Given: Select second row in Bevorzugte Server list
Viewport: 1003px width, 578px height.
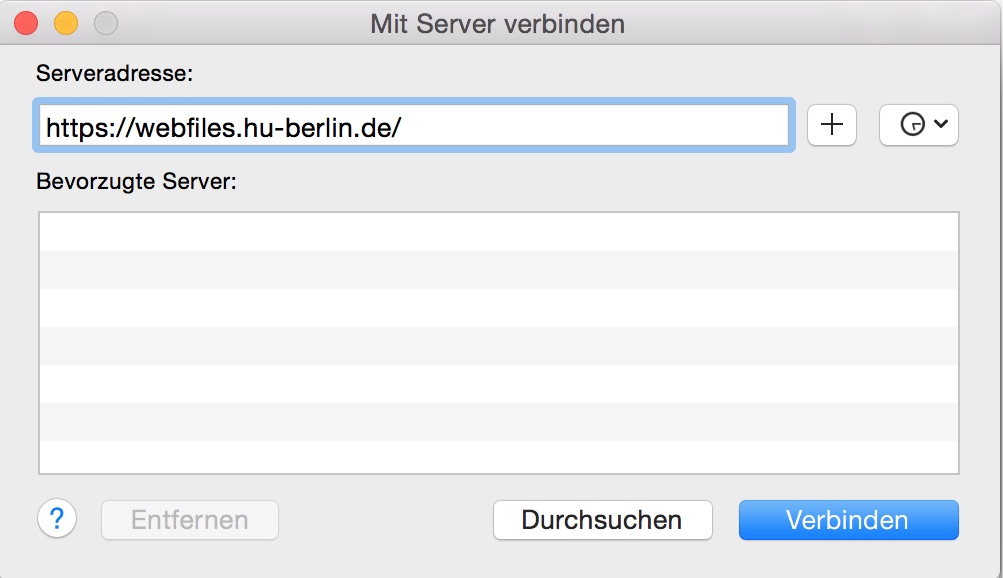Looking at the screenshot, I should 498,270.
